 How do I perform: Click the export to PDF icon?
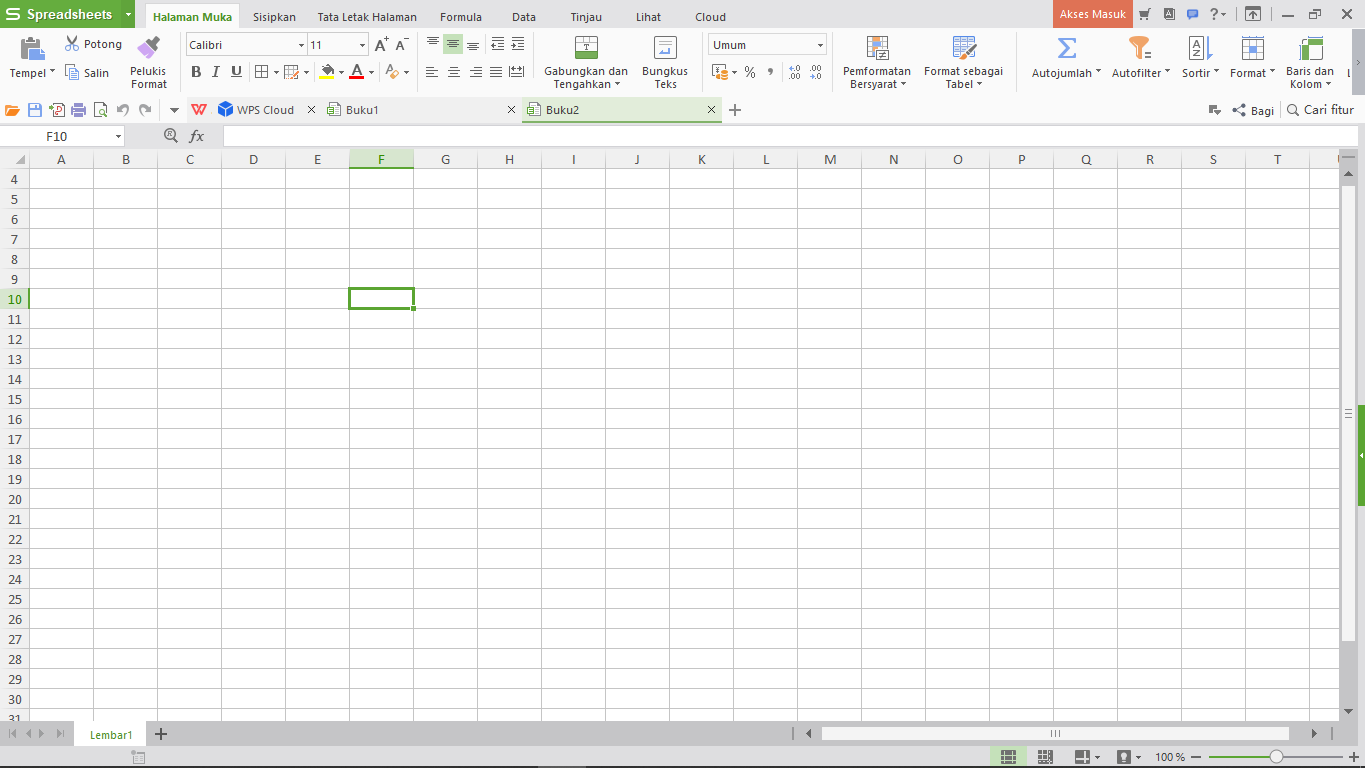pyautogui.click(x=57, y=110)
